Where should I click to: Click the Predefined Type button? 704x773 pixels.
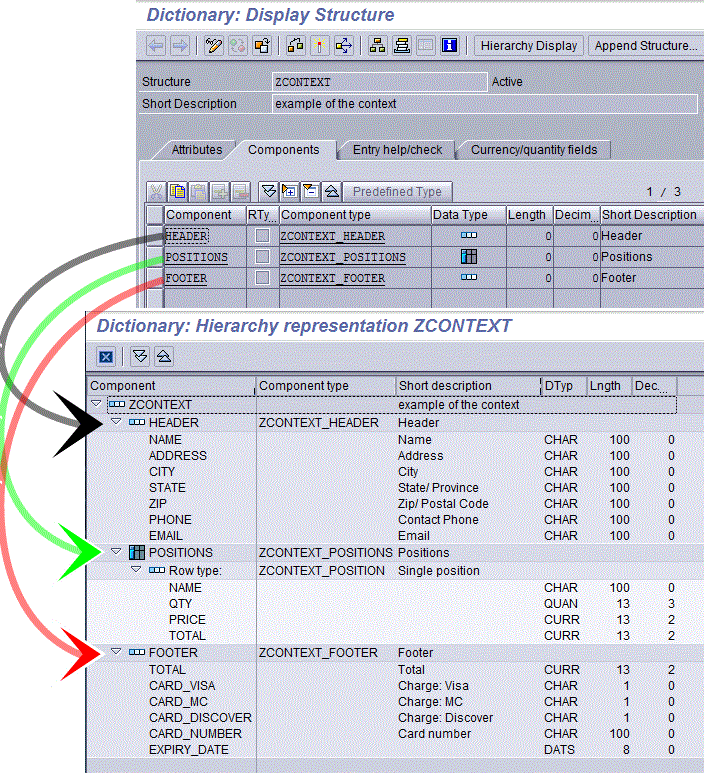click(x=397, y=191)
